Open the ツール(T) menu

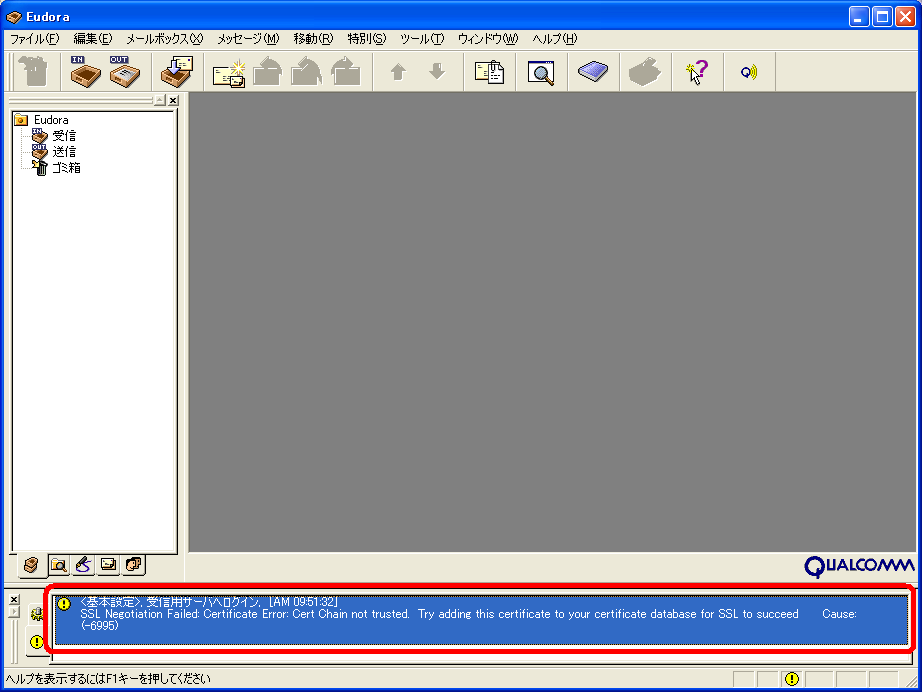pos(422,39)
